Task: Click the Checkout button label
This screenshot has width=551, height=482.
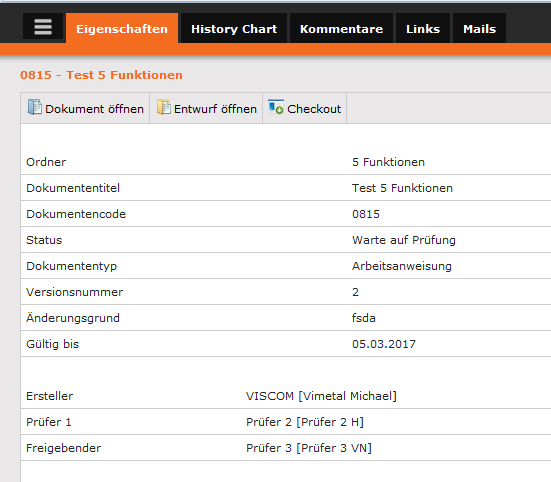Action: click(x=314, y=109)
